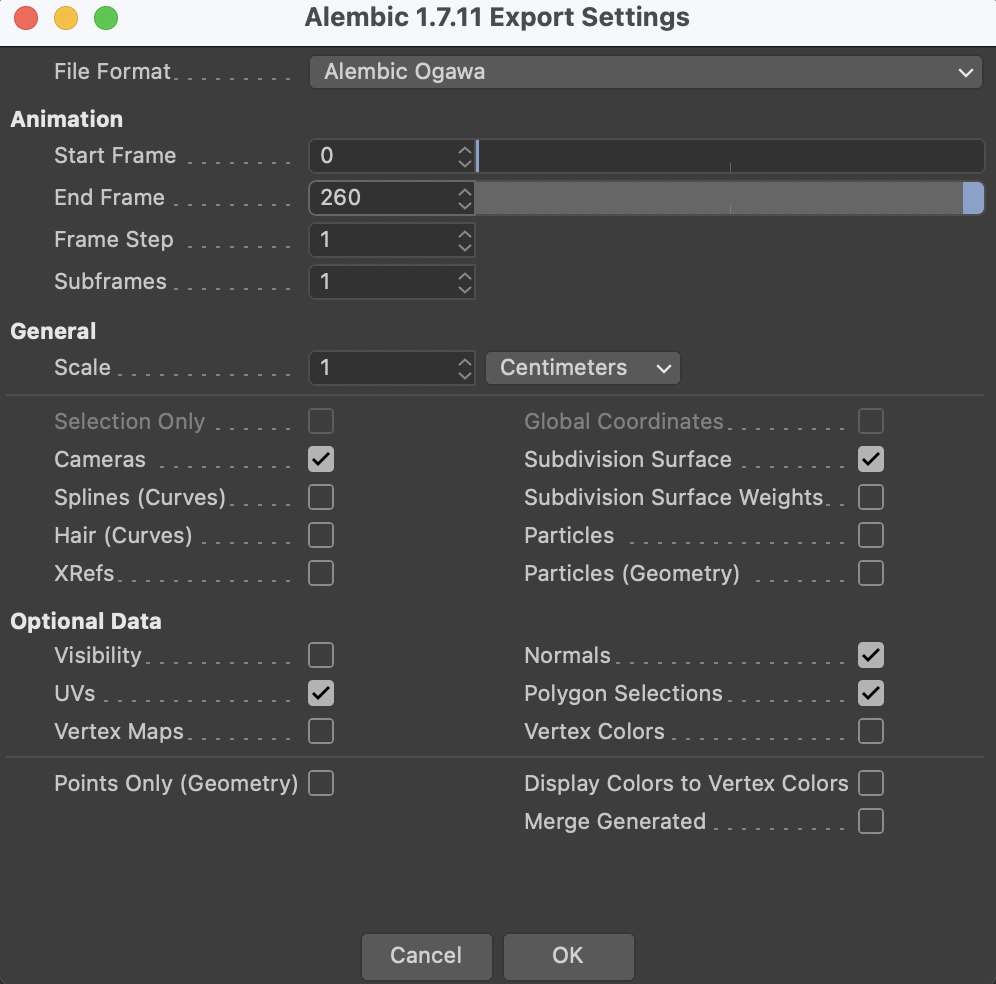Increase Frame Step with up arrow
996x984 pixels.
click(465, 233)
